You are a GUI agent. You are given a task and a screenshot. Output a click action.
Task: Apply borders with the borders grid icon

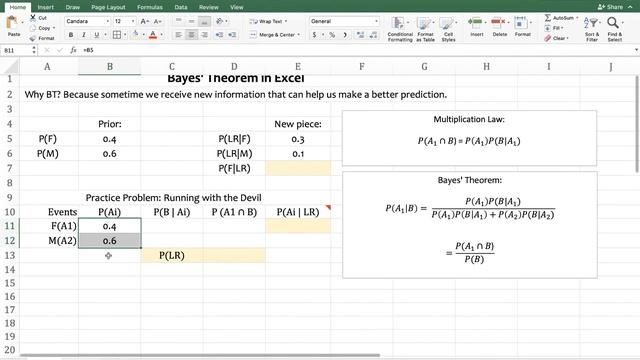117,35
